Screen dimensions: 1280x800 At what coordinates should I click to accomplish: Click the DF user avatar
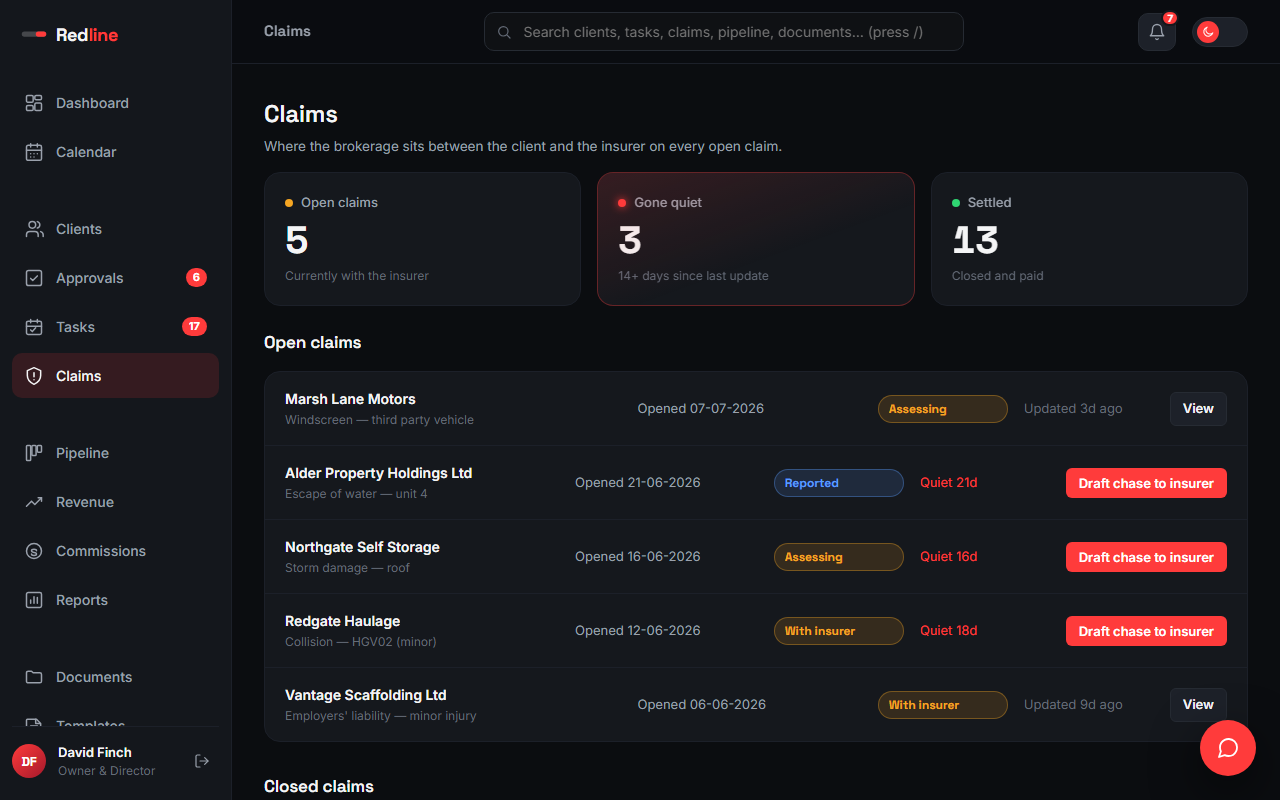click(29, 761)
